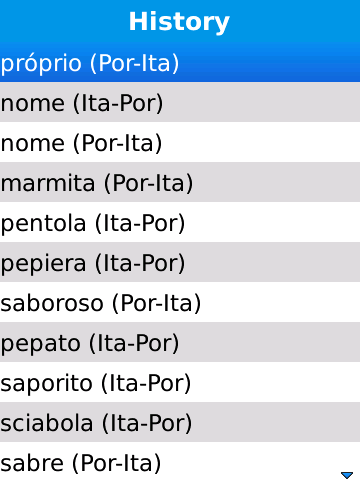Click the word "marmita" in list
Viewport: 360px width, 480px height.
[48, 183]
